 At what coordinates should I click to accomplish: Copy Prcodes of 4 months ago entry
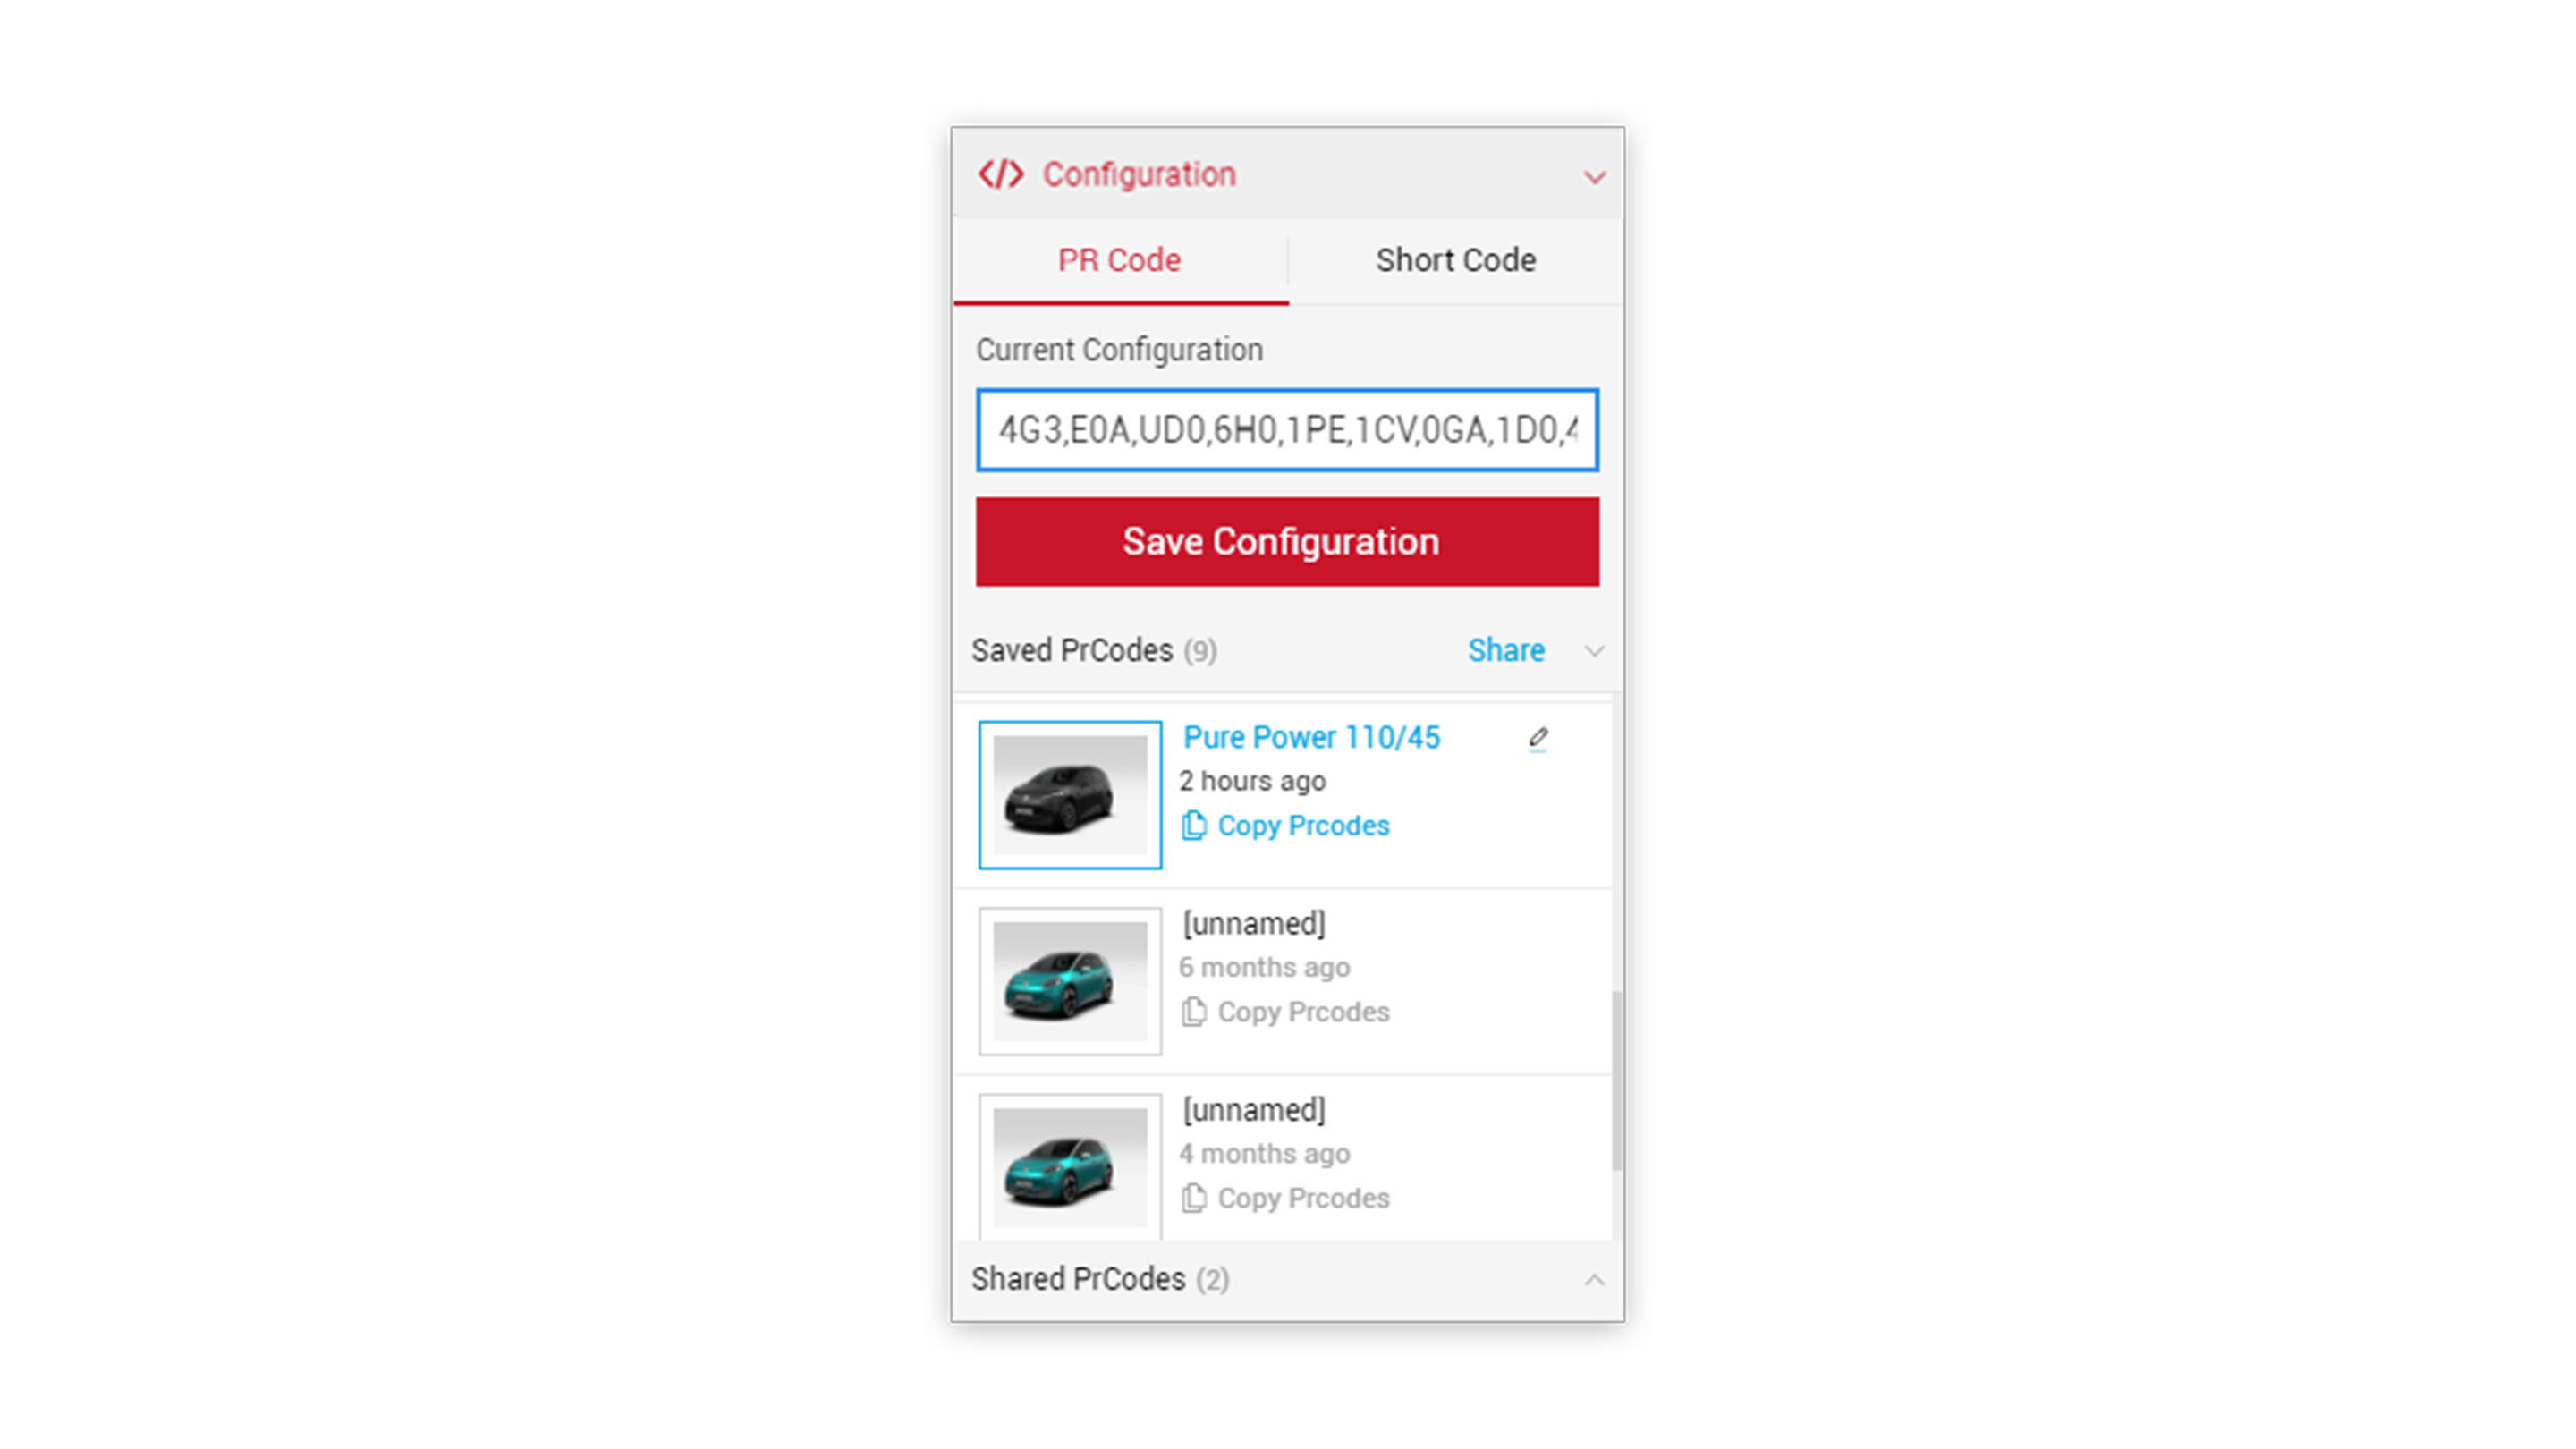pyautogui.click(x=1303, y=1198)
